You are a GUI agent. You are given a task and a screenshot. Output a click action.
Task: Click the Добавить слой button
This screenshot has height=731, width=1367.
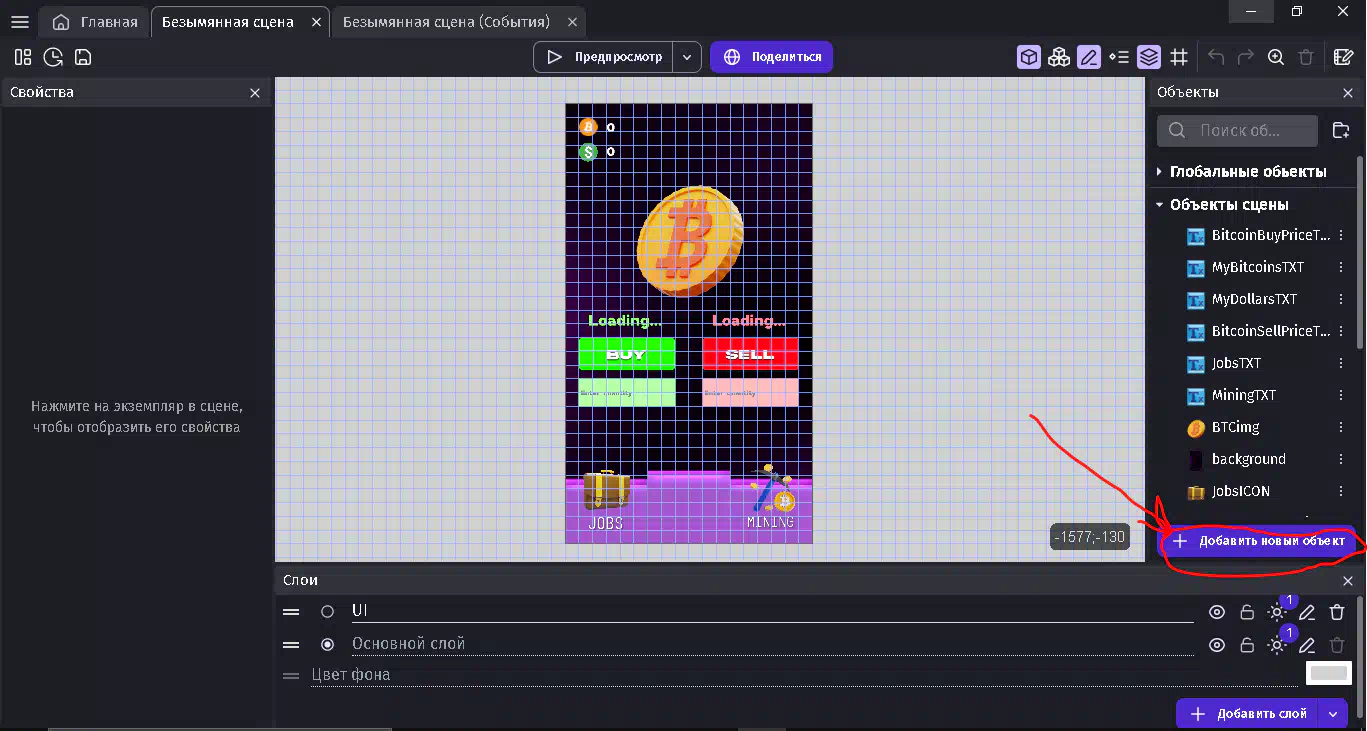click(1249, 714)
